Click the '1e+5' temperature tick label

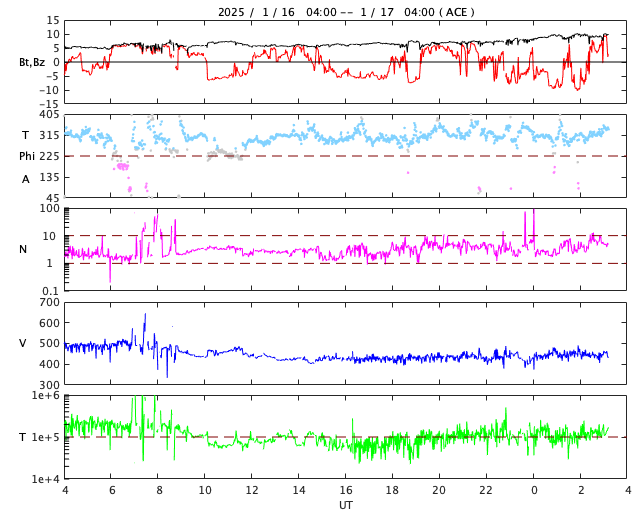tap(46, 437)
